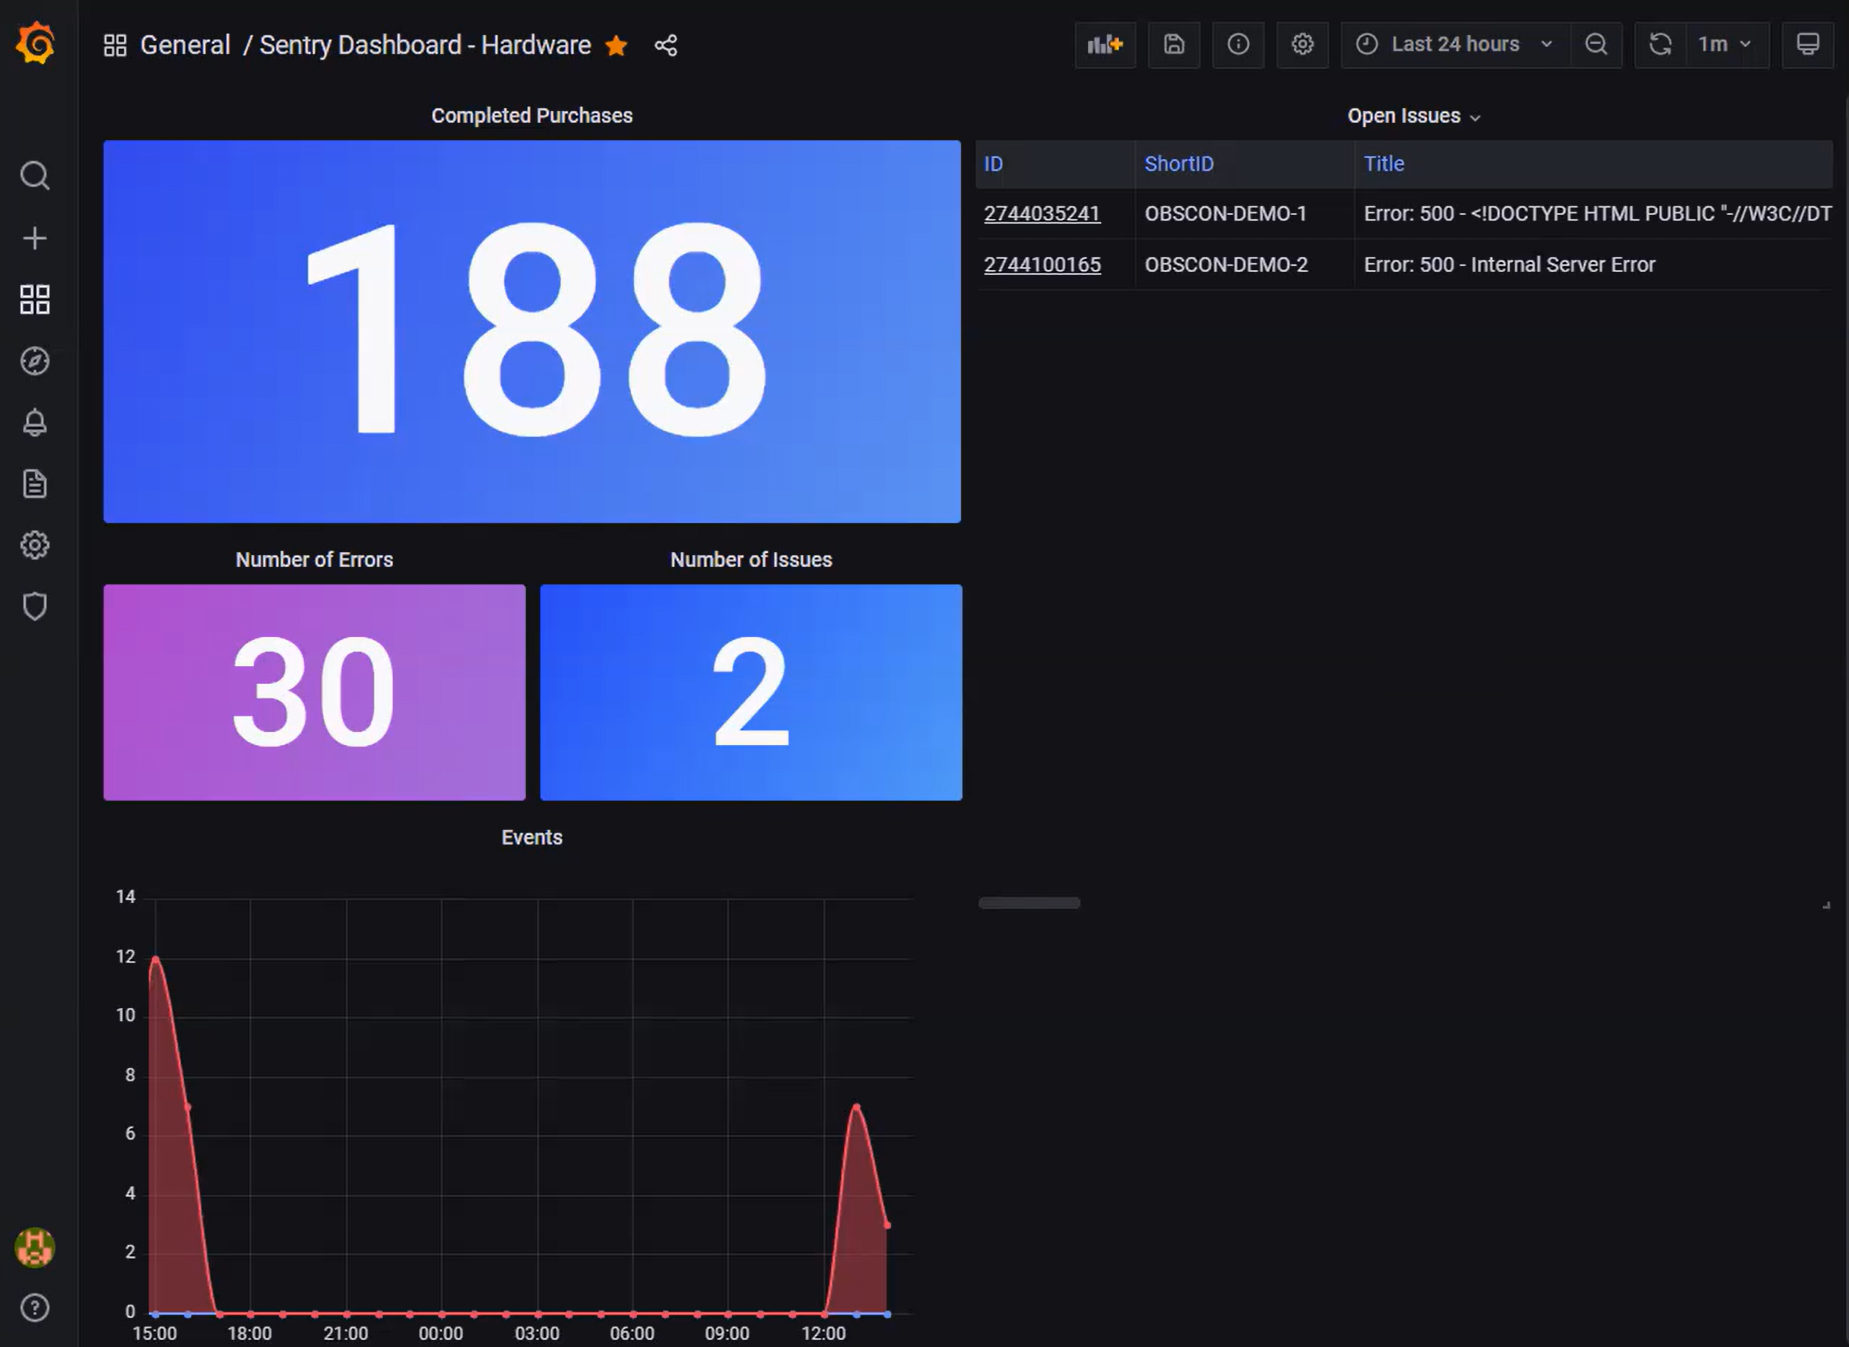The height and width of the screenshot is (1347, 1849).
Task: Expand the 1m refresh interval dropdown
Action: click(x=1727, y=44)
